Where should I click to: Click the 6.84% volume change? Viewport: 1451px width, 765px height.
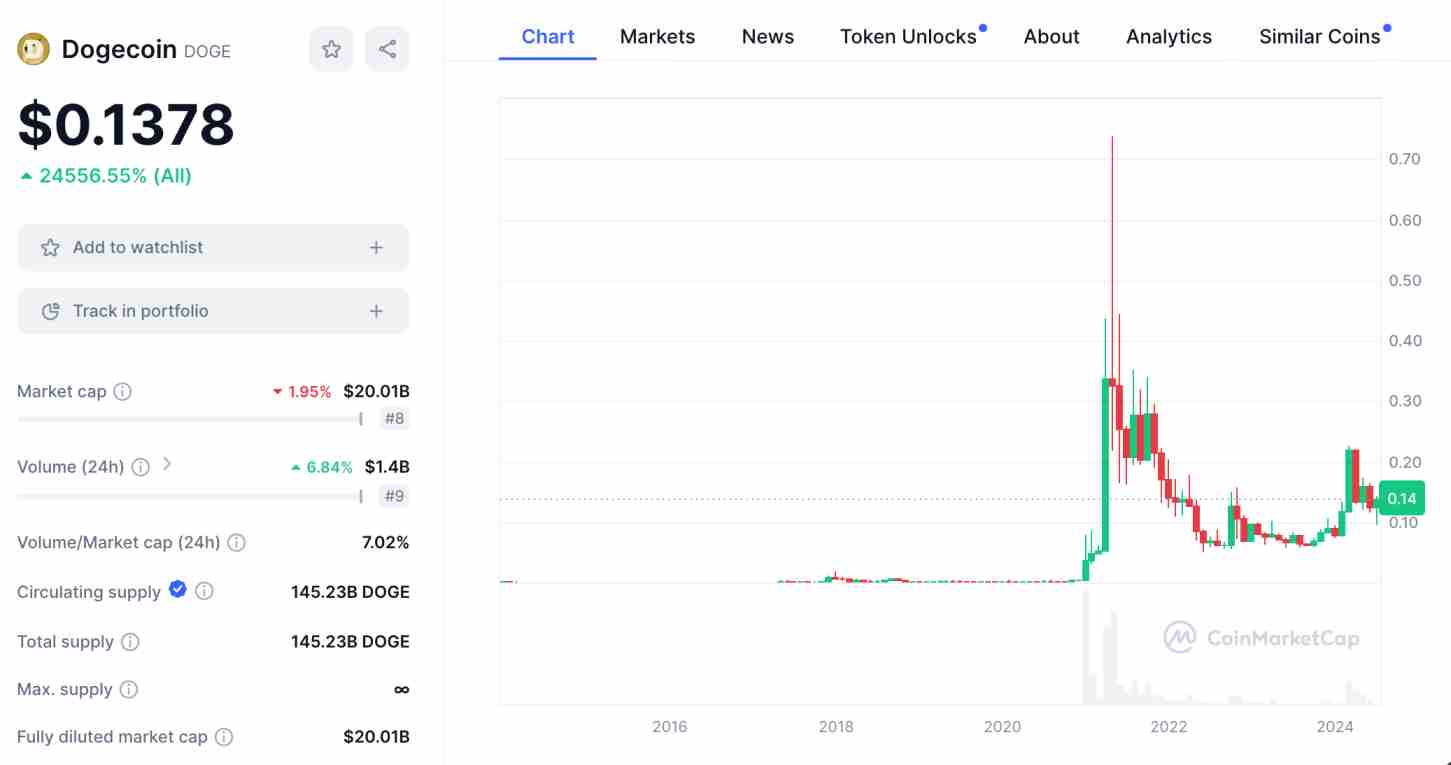point(322,467)
